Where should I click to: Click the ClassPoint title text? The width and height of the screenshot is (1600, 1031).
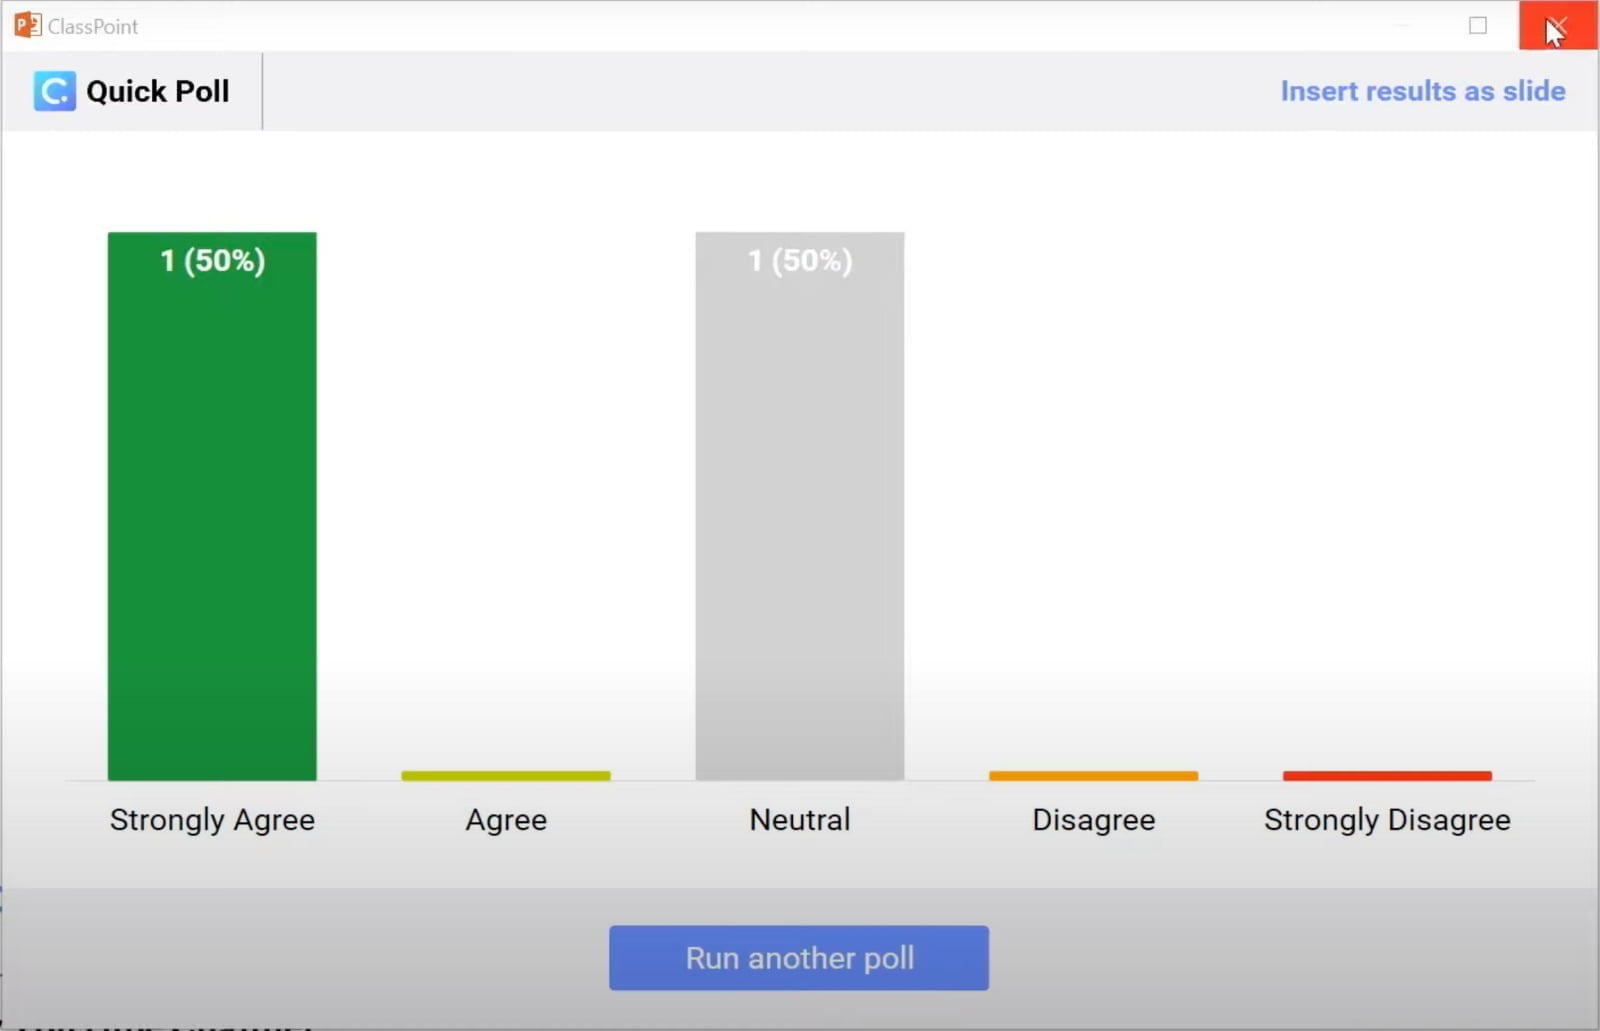[x=93, y=27]
